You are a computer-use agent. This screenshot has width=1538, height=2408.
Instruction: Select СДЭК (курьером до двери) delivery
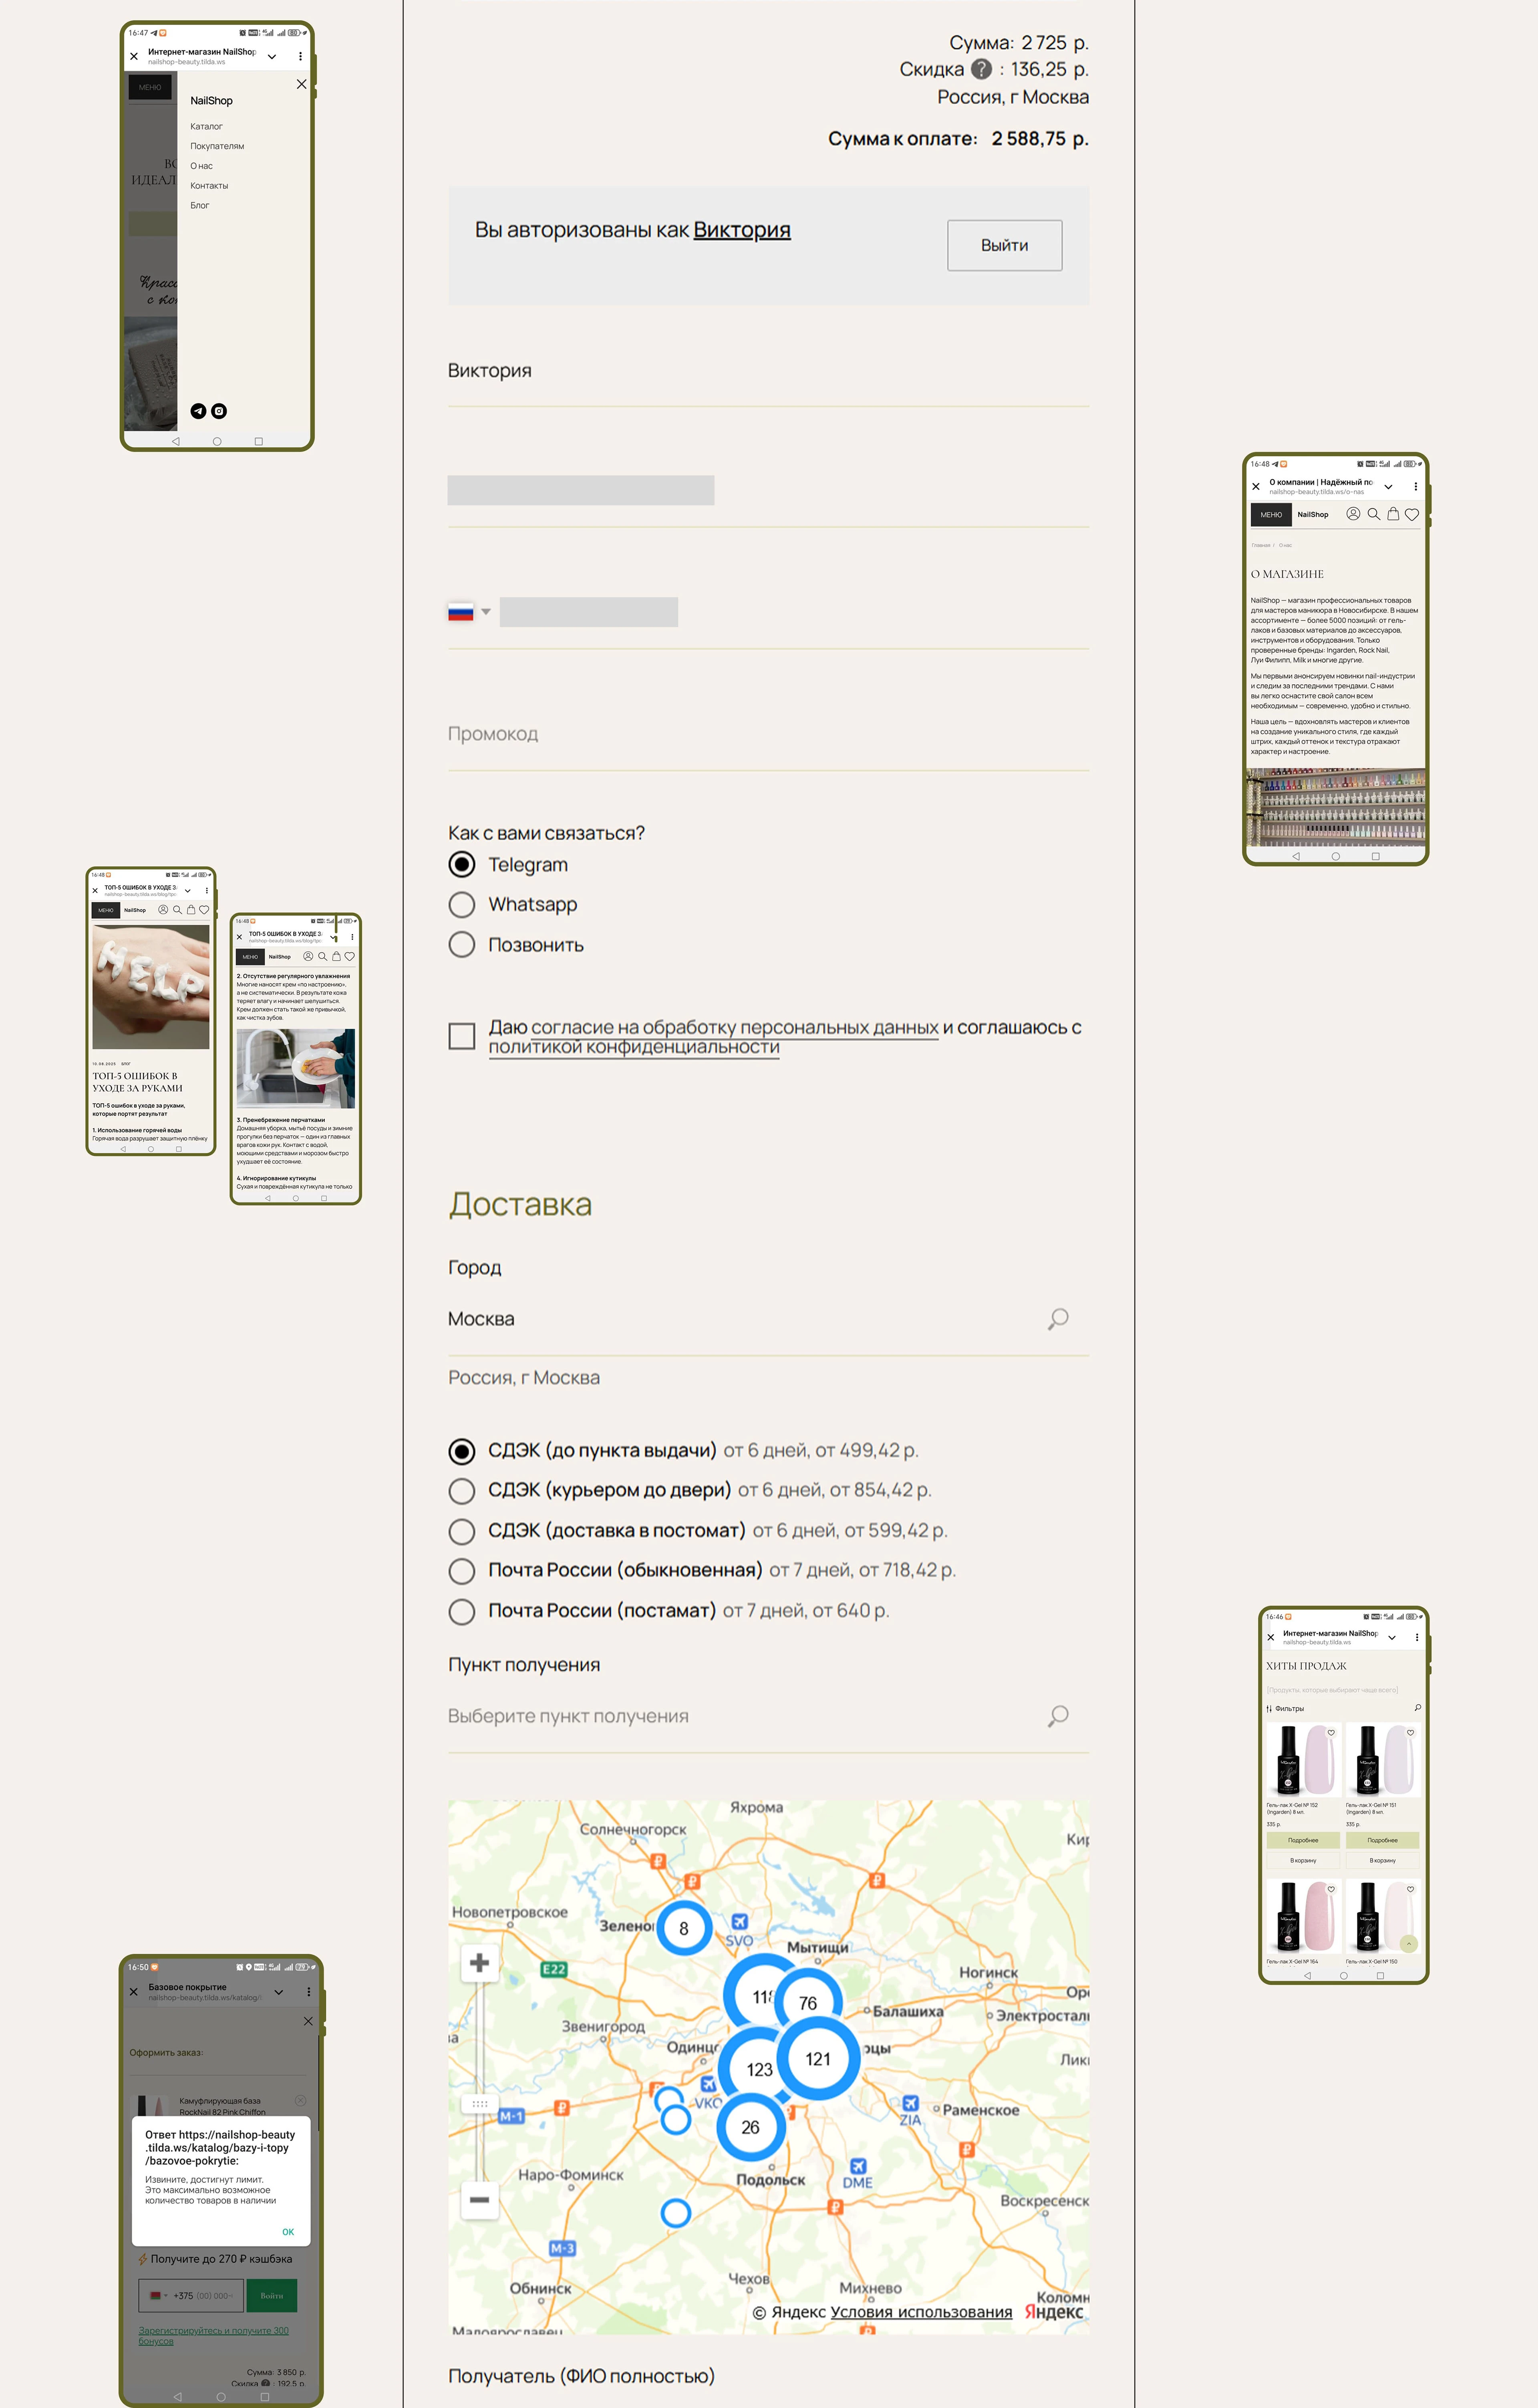(x=462, y=1491)
